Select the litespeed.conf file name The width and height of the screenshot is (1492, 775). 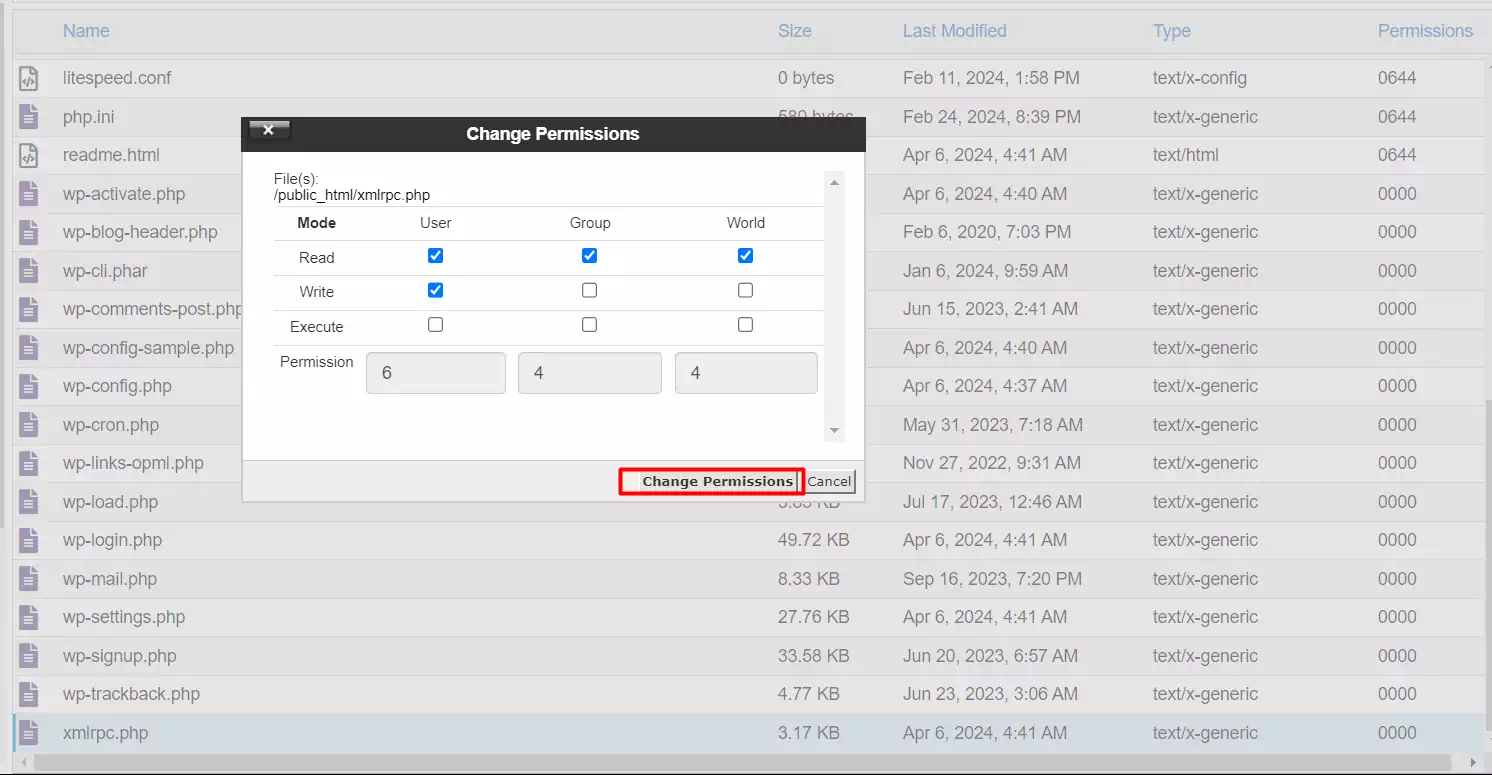tap(117, 78)
